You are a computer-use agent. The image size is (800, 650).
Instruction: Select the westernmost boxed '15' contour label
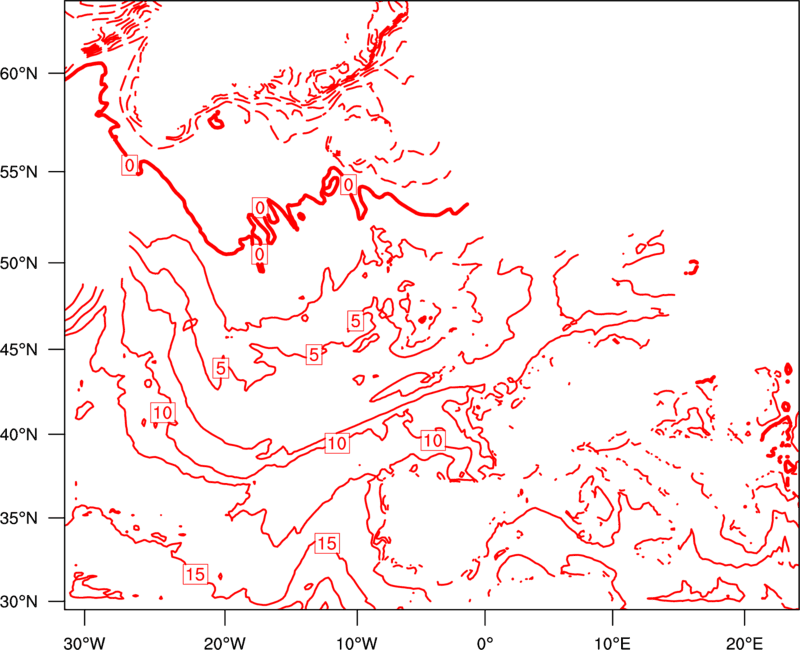(195, 574)
